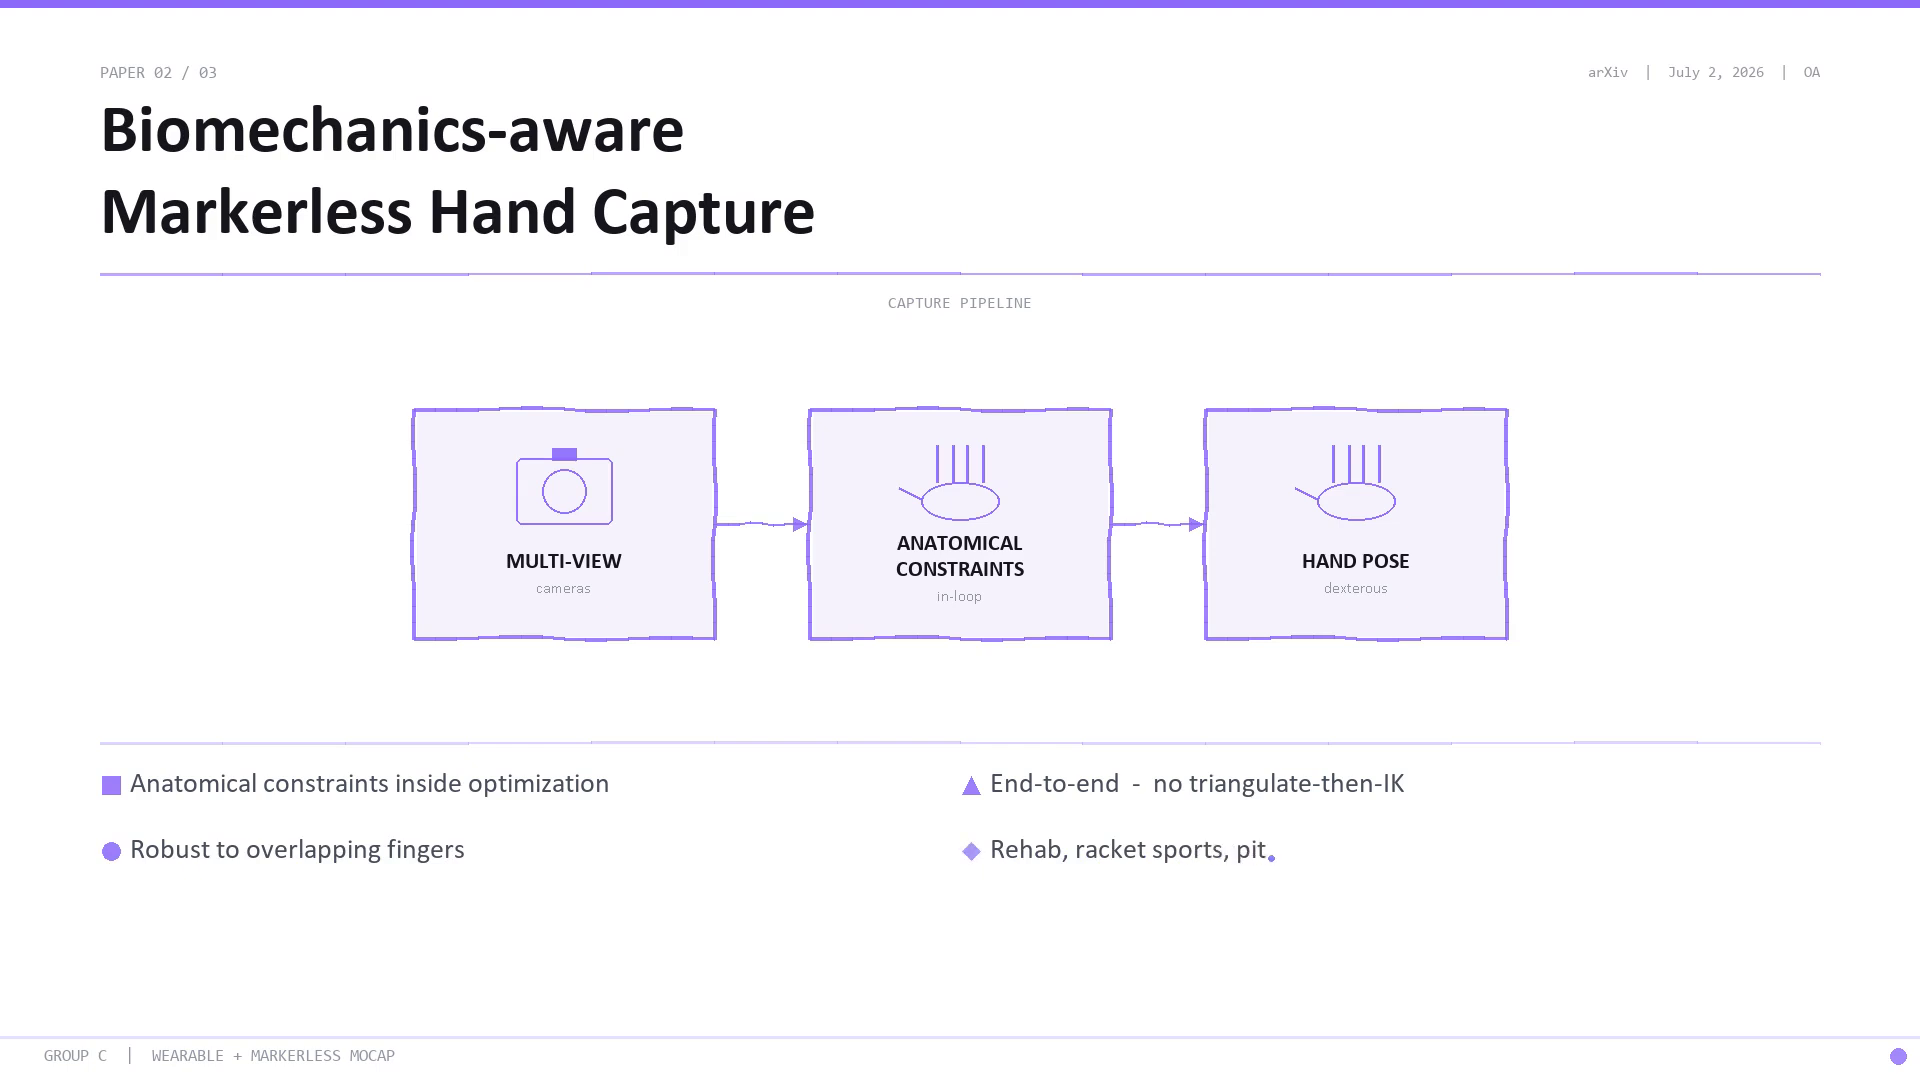Click the diamond bullet beside Rehab, racket sports
This screenshot has height=1080, width=1920.
[x=971, y=852]
